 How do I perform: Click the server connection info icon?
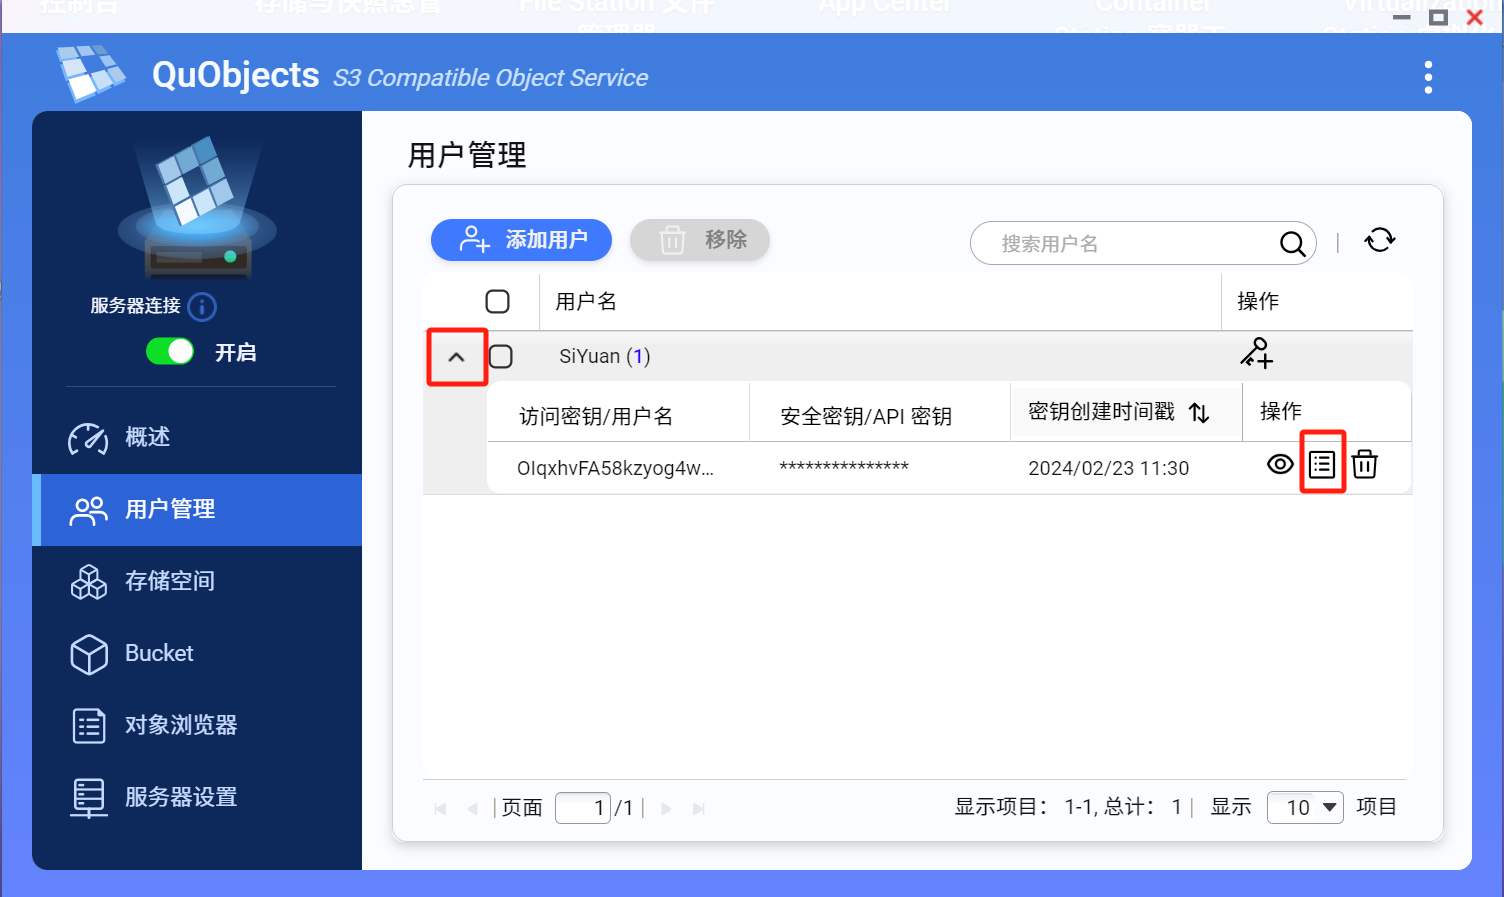pos(202,307)
